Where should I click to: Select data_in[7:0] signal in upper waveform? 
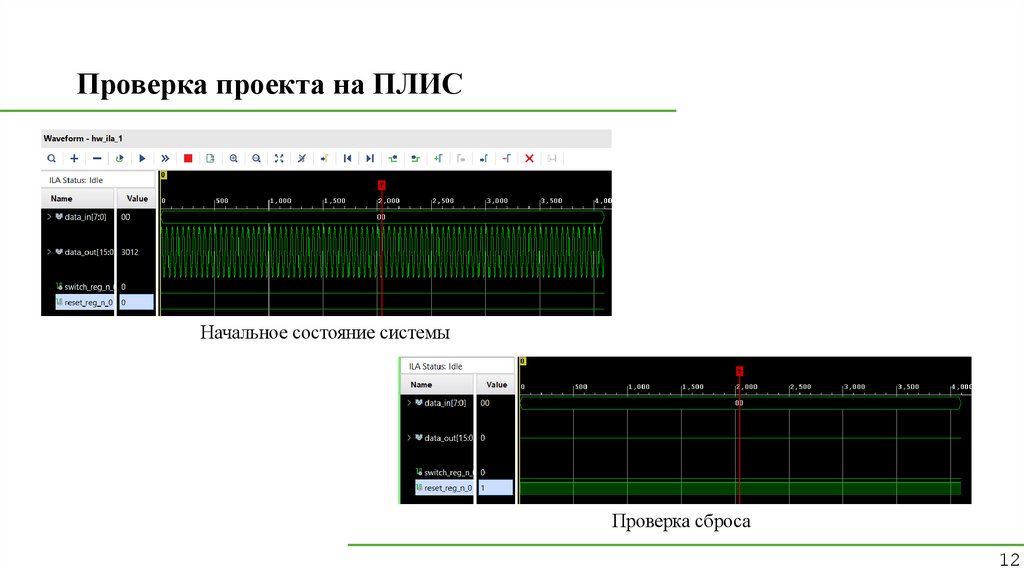click(85, 217)
